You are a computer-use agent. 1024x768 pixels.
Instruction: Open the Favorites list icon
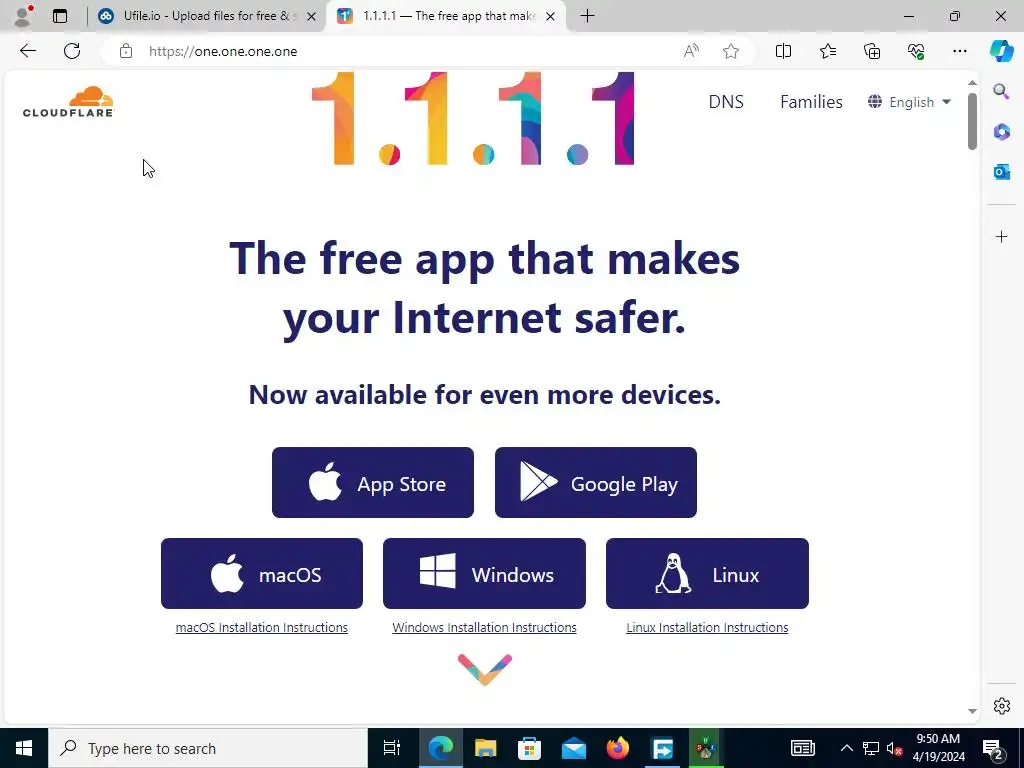827,51
